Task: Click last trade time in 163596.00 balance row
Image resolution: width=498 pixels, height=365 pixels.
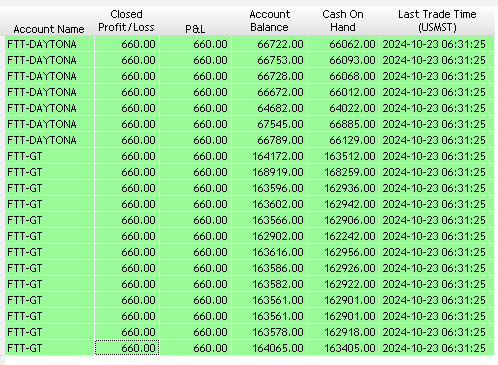Action: pos(437,188)
